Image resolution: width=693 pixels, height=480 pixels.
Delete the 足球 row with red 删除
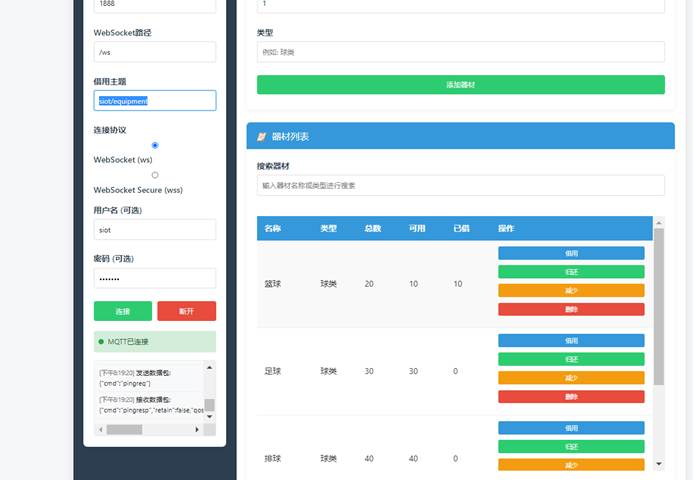571,397
